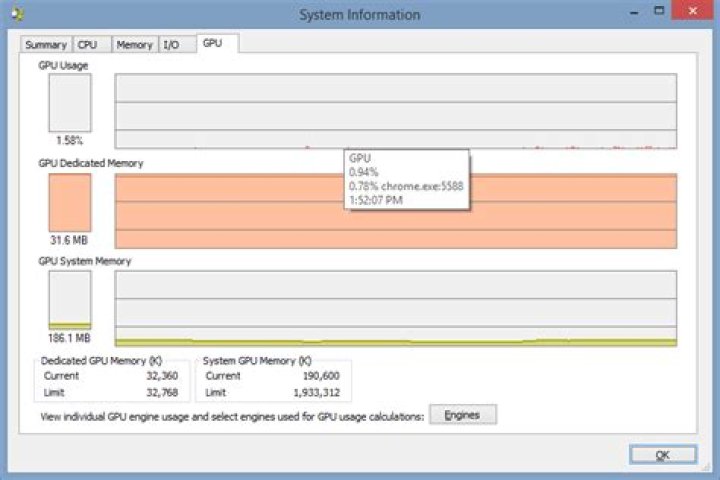Viewport: 720px width, 480px height.
Task: Switch to the I/O tab
Action: coord(177,45)
